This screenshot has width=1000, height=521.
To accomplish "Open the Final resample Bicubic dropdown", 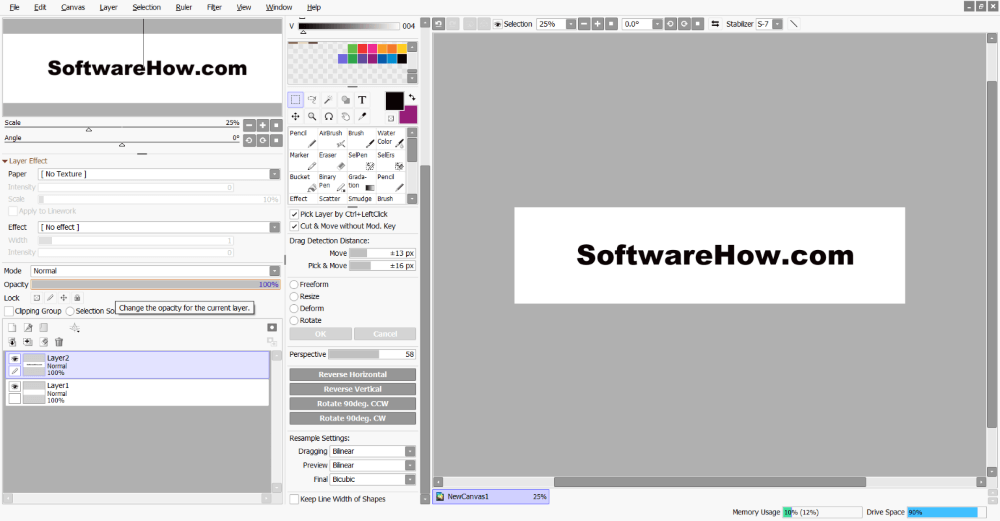I will [x=410, y=480].
